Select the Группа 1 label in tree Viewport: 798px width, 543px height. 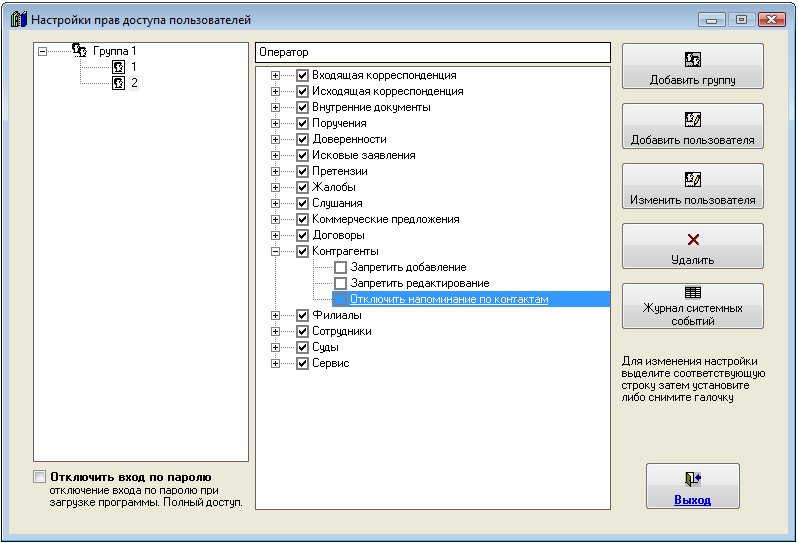115,51
